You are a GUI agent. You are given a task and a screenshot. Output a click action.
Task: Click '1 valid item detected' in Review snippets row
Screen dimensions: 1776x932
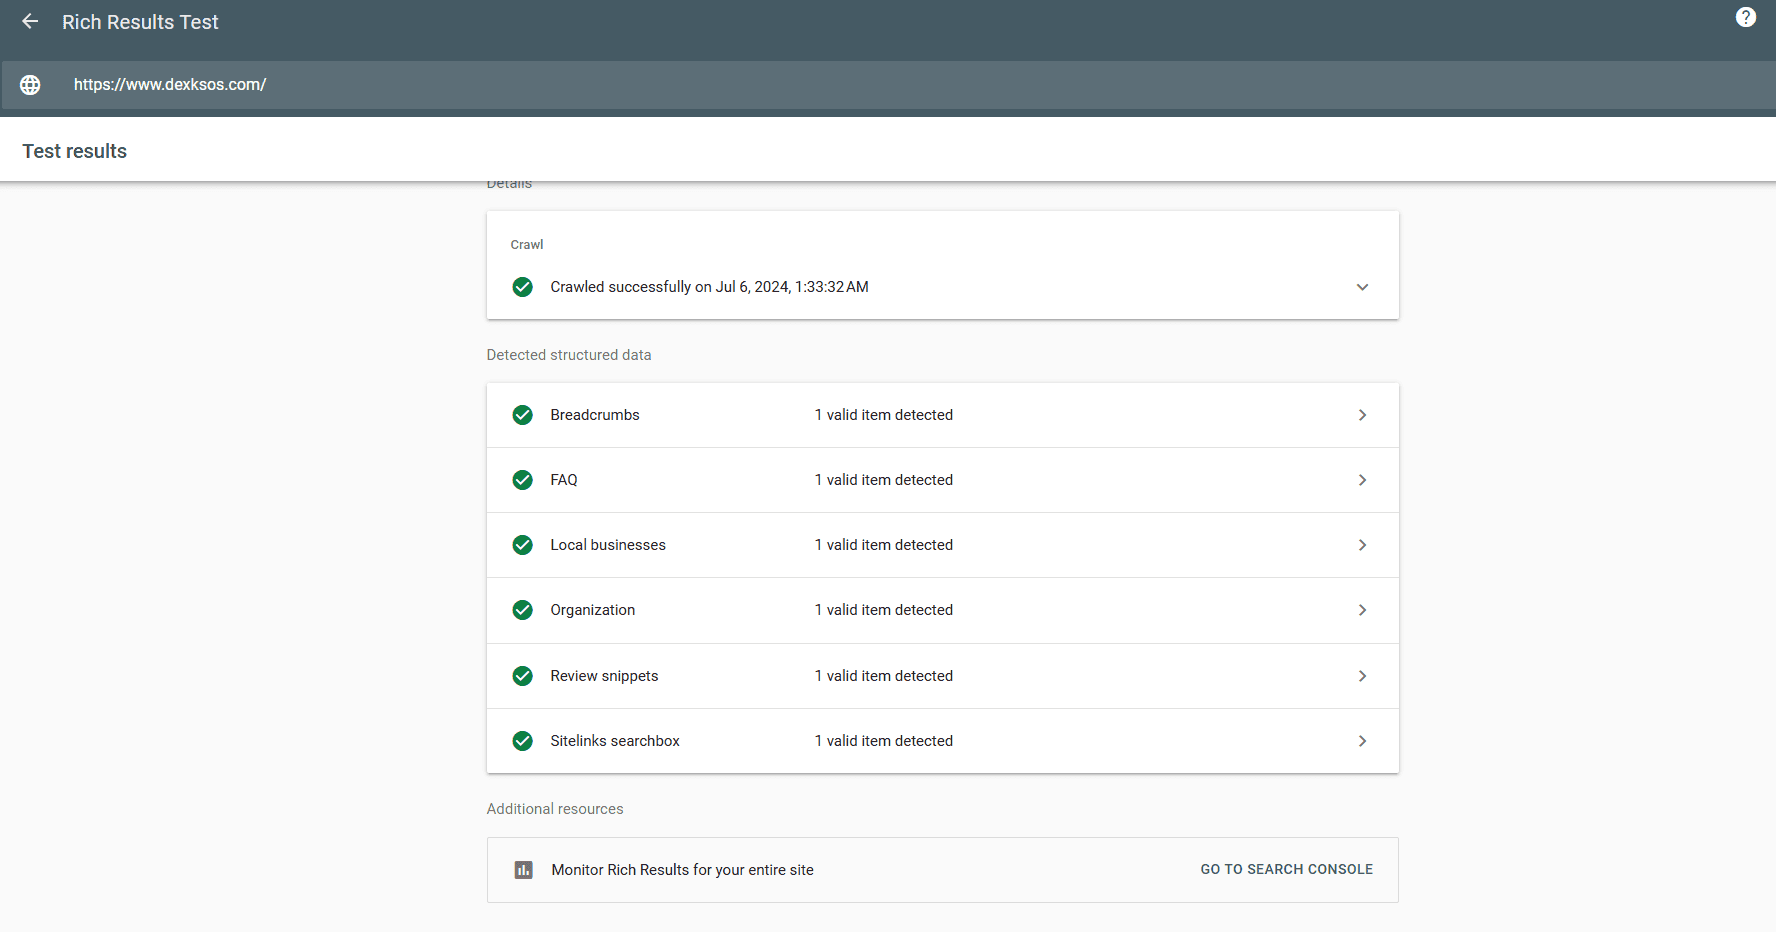pos(884,676)
